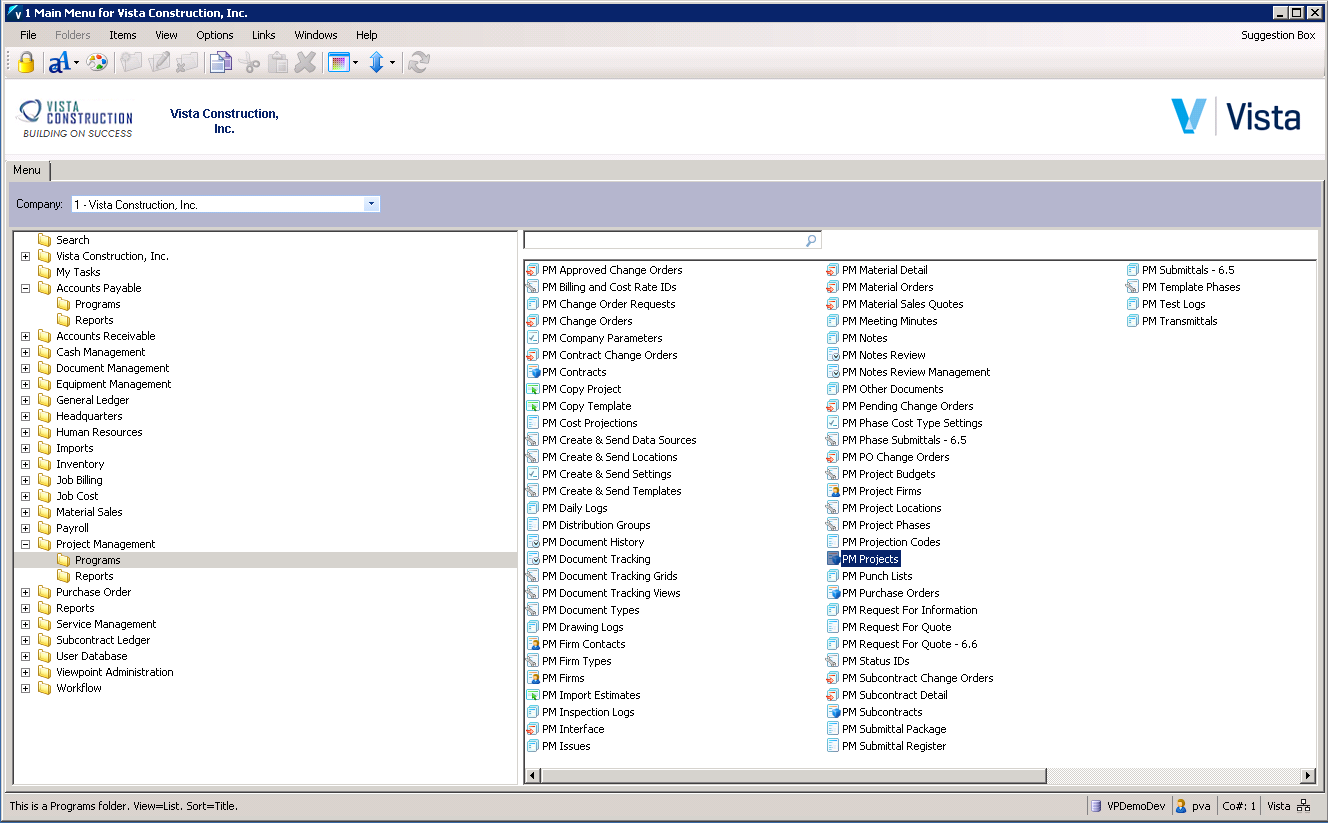1328x823 pixels.
Task: Click the VPDemoDev status bar entry
Action: (x=1127, y=806)
